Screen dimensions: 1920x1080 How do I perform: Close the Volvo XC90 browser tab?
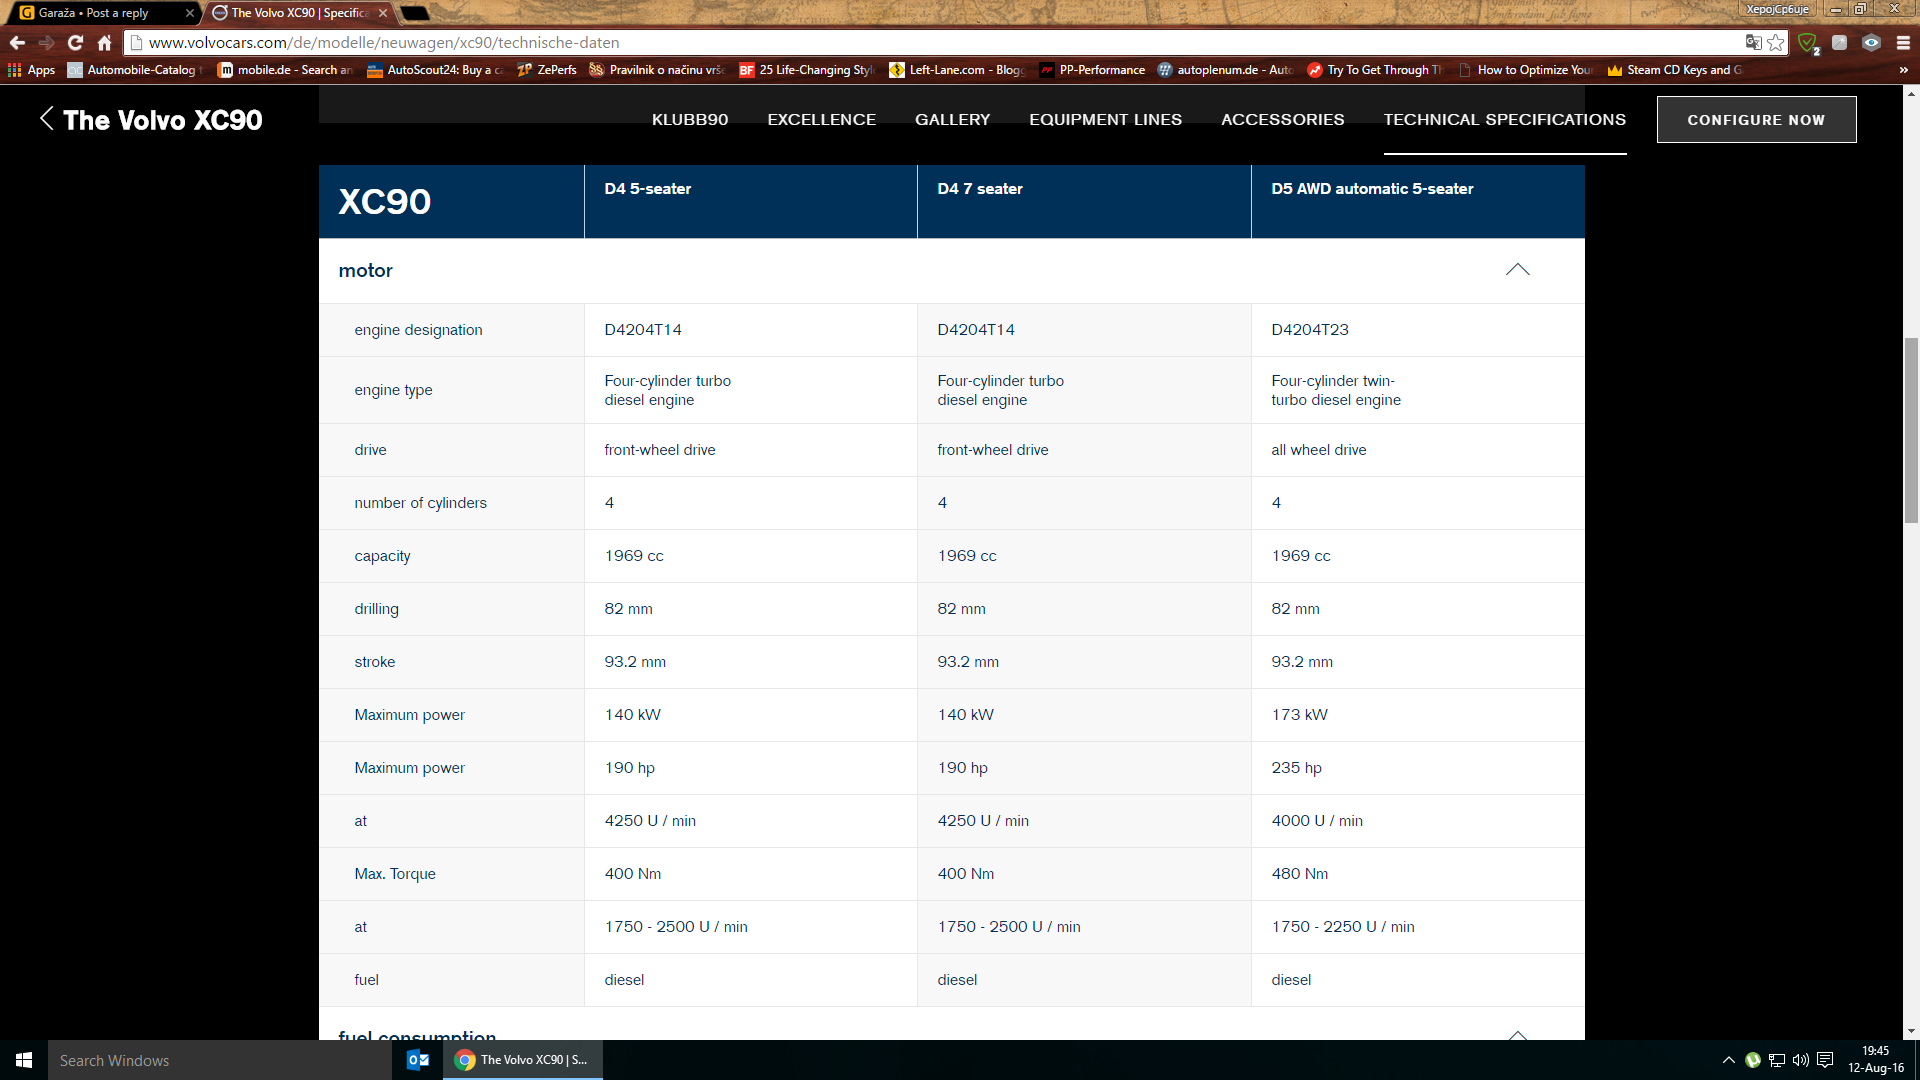[383, 13]
